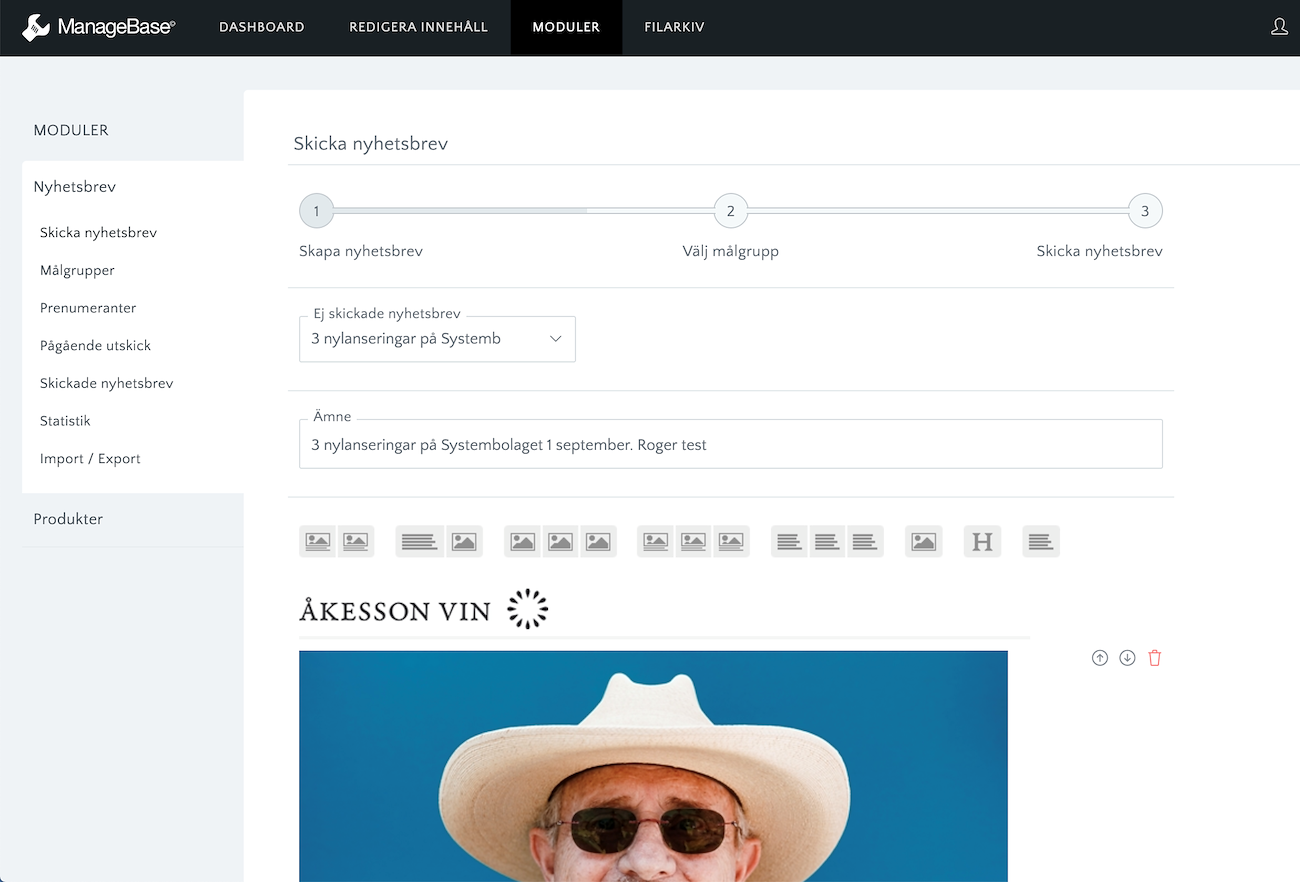The height and width of the screenshot is (882, 1300).
Task: Expand the Produkter module section
Action: coord(68,519)
